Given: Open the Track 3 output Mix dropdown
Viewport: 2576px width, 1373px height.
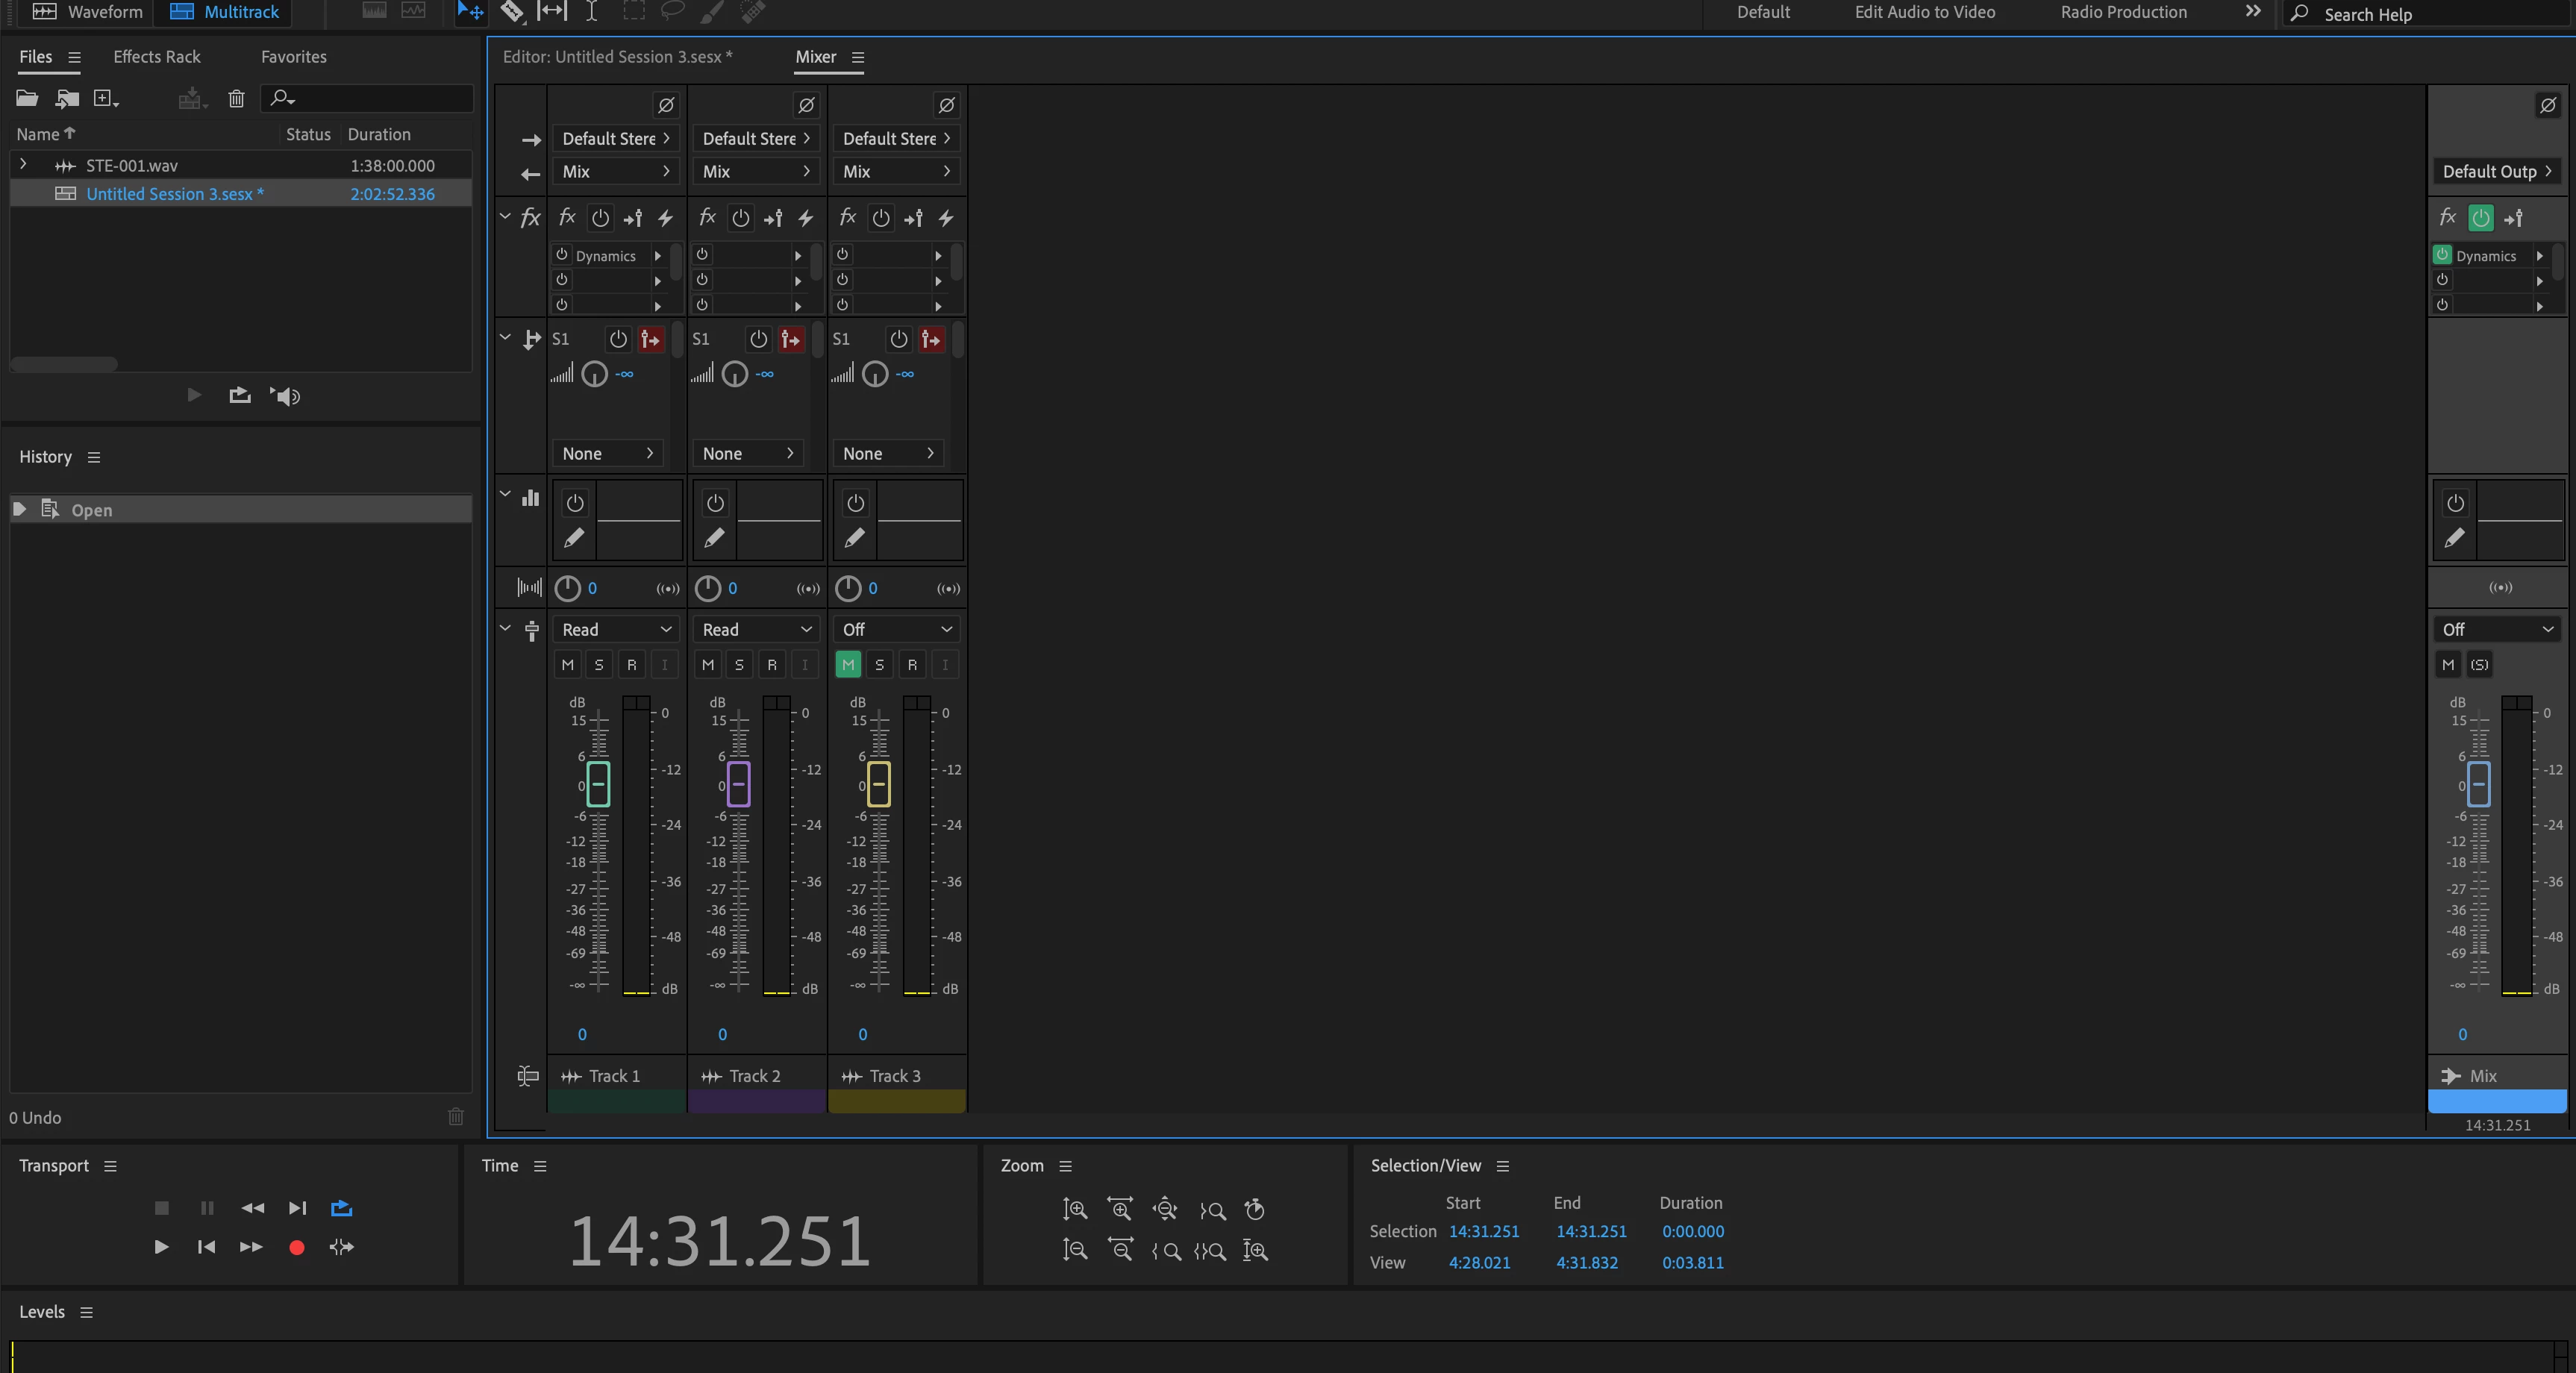Looking at the screenshot, I should tap(895, 171).
